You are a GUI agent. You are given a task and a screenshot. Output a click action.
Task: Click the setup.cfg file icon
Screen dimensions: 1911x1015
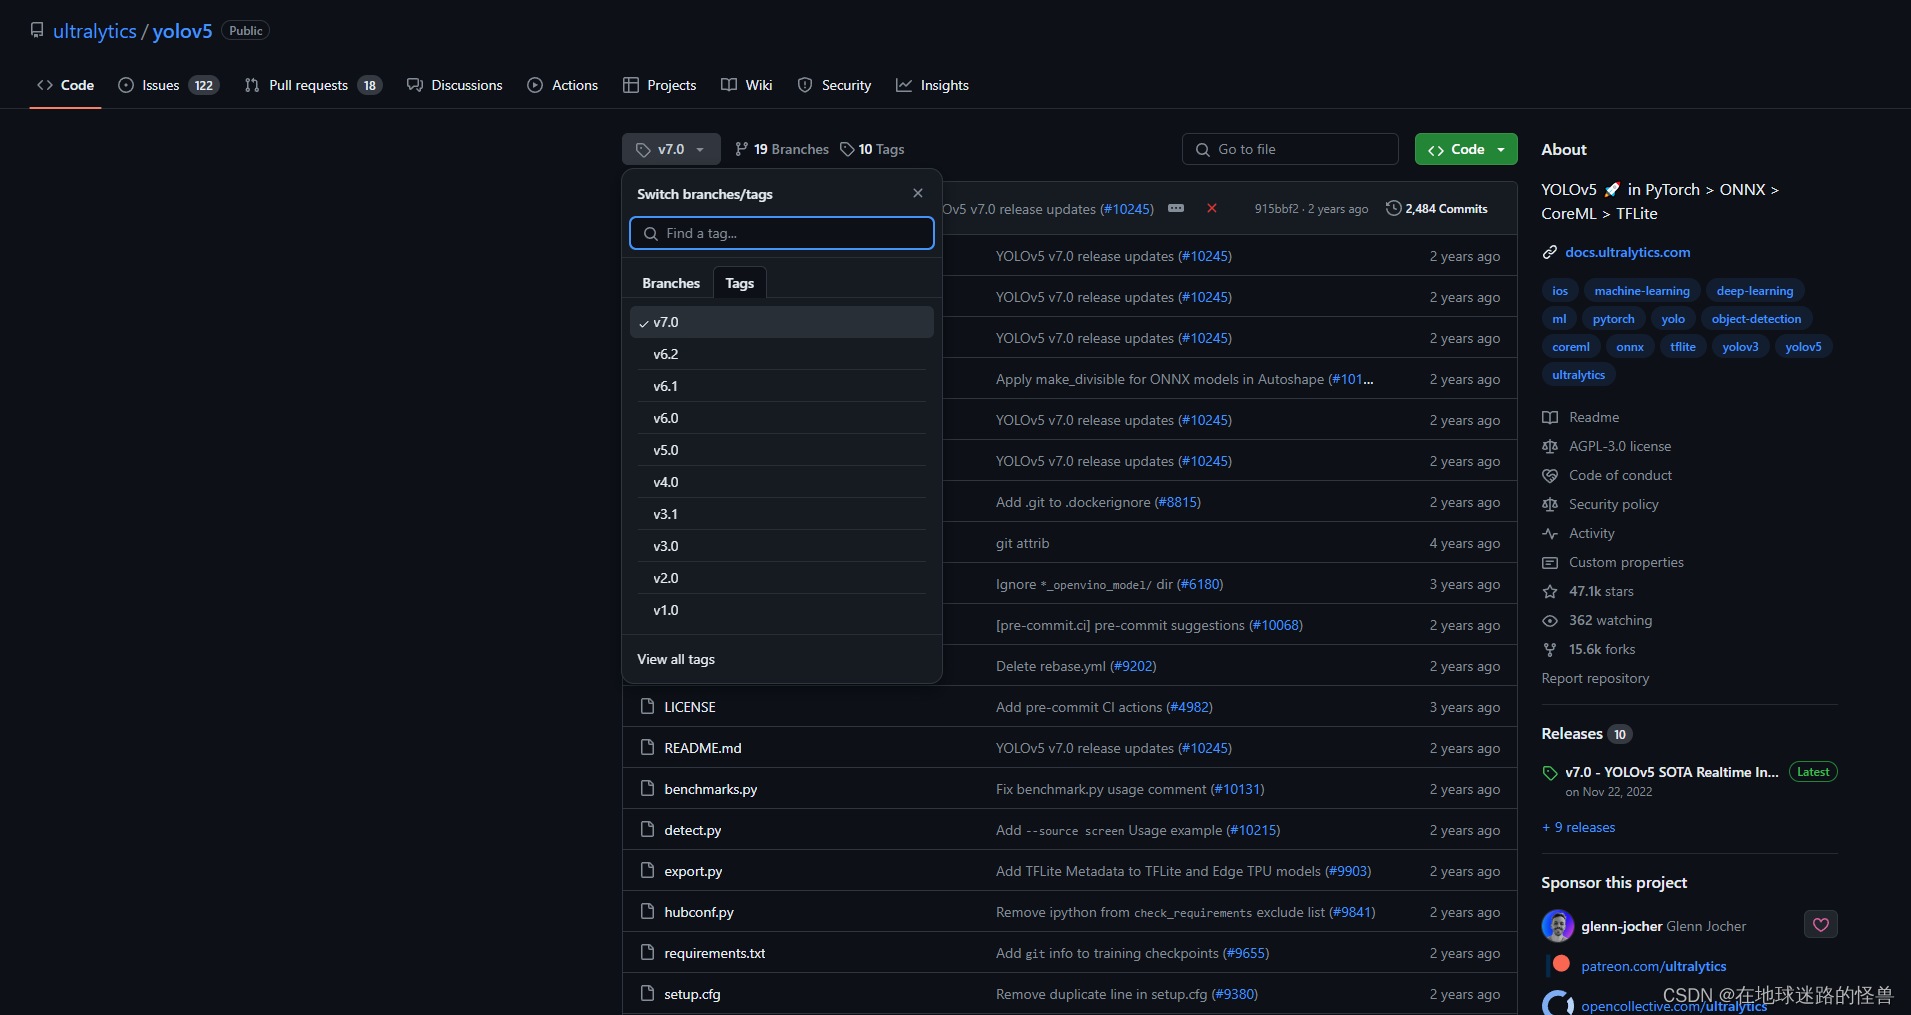click(x=647, y=993)
